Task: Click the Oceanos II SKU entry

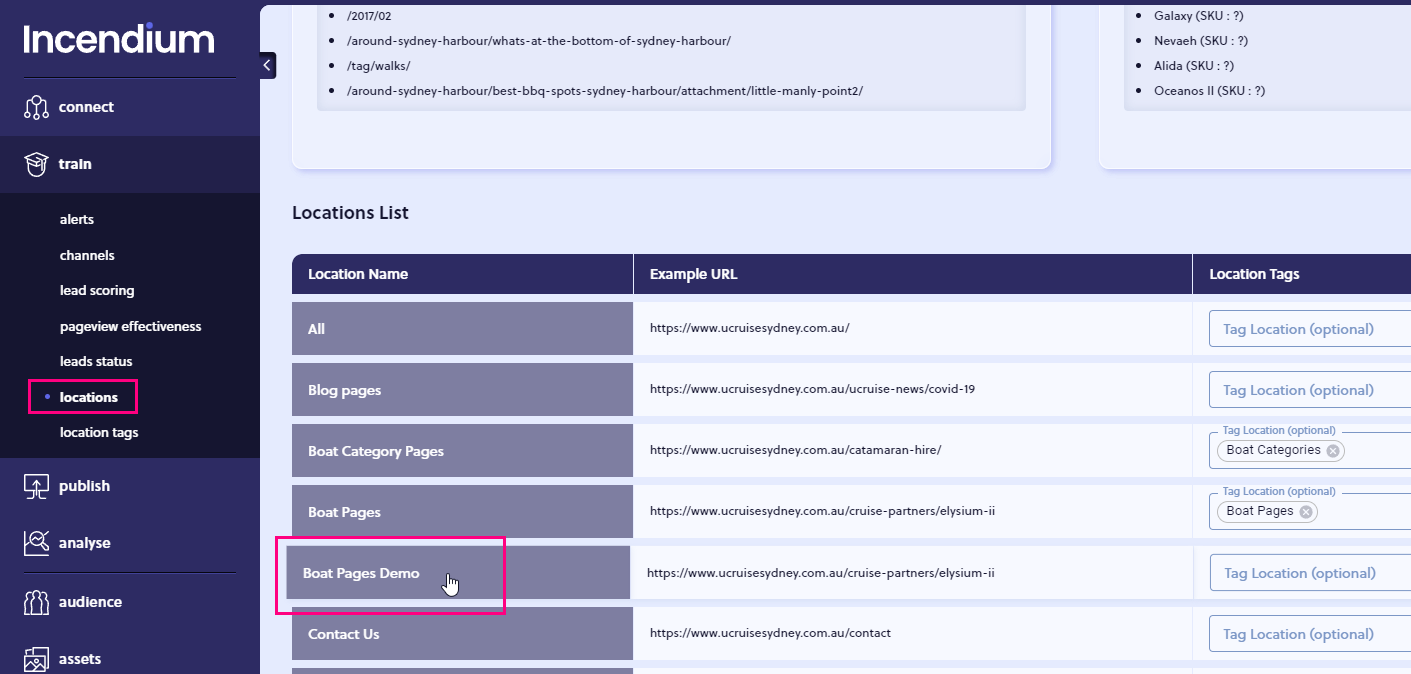Action: (1210, 91)
